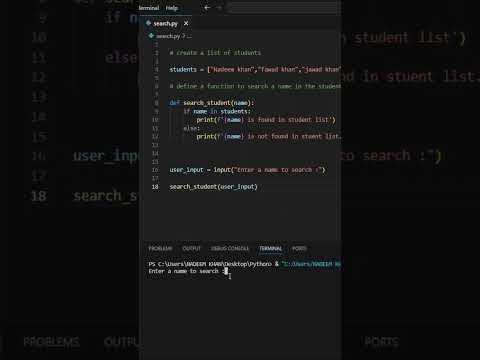Viewport: 480px width, 360px height.
Task: Click the search_student(user_input) call on line 18
Action: click(213, 187)
